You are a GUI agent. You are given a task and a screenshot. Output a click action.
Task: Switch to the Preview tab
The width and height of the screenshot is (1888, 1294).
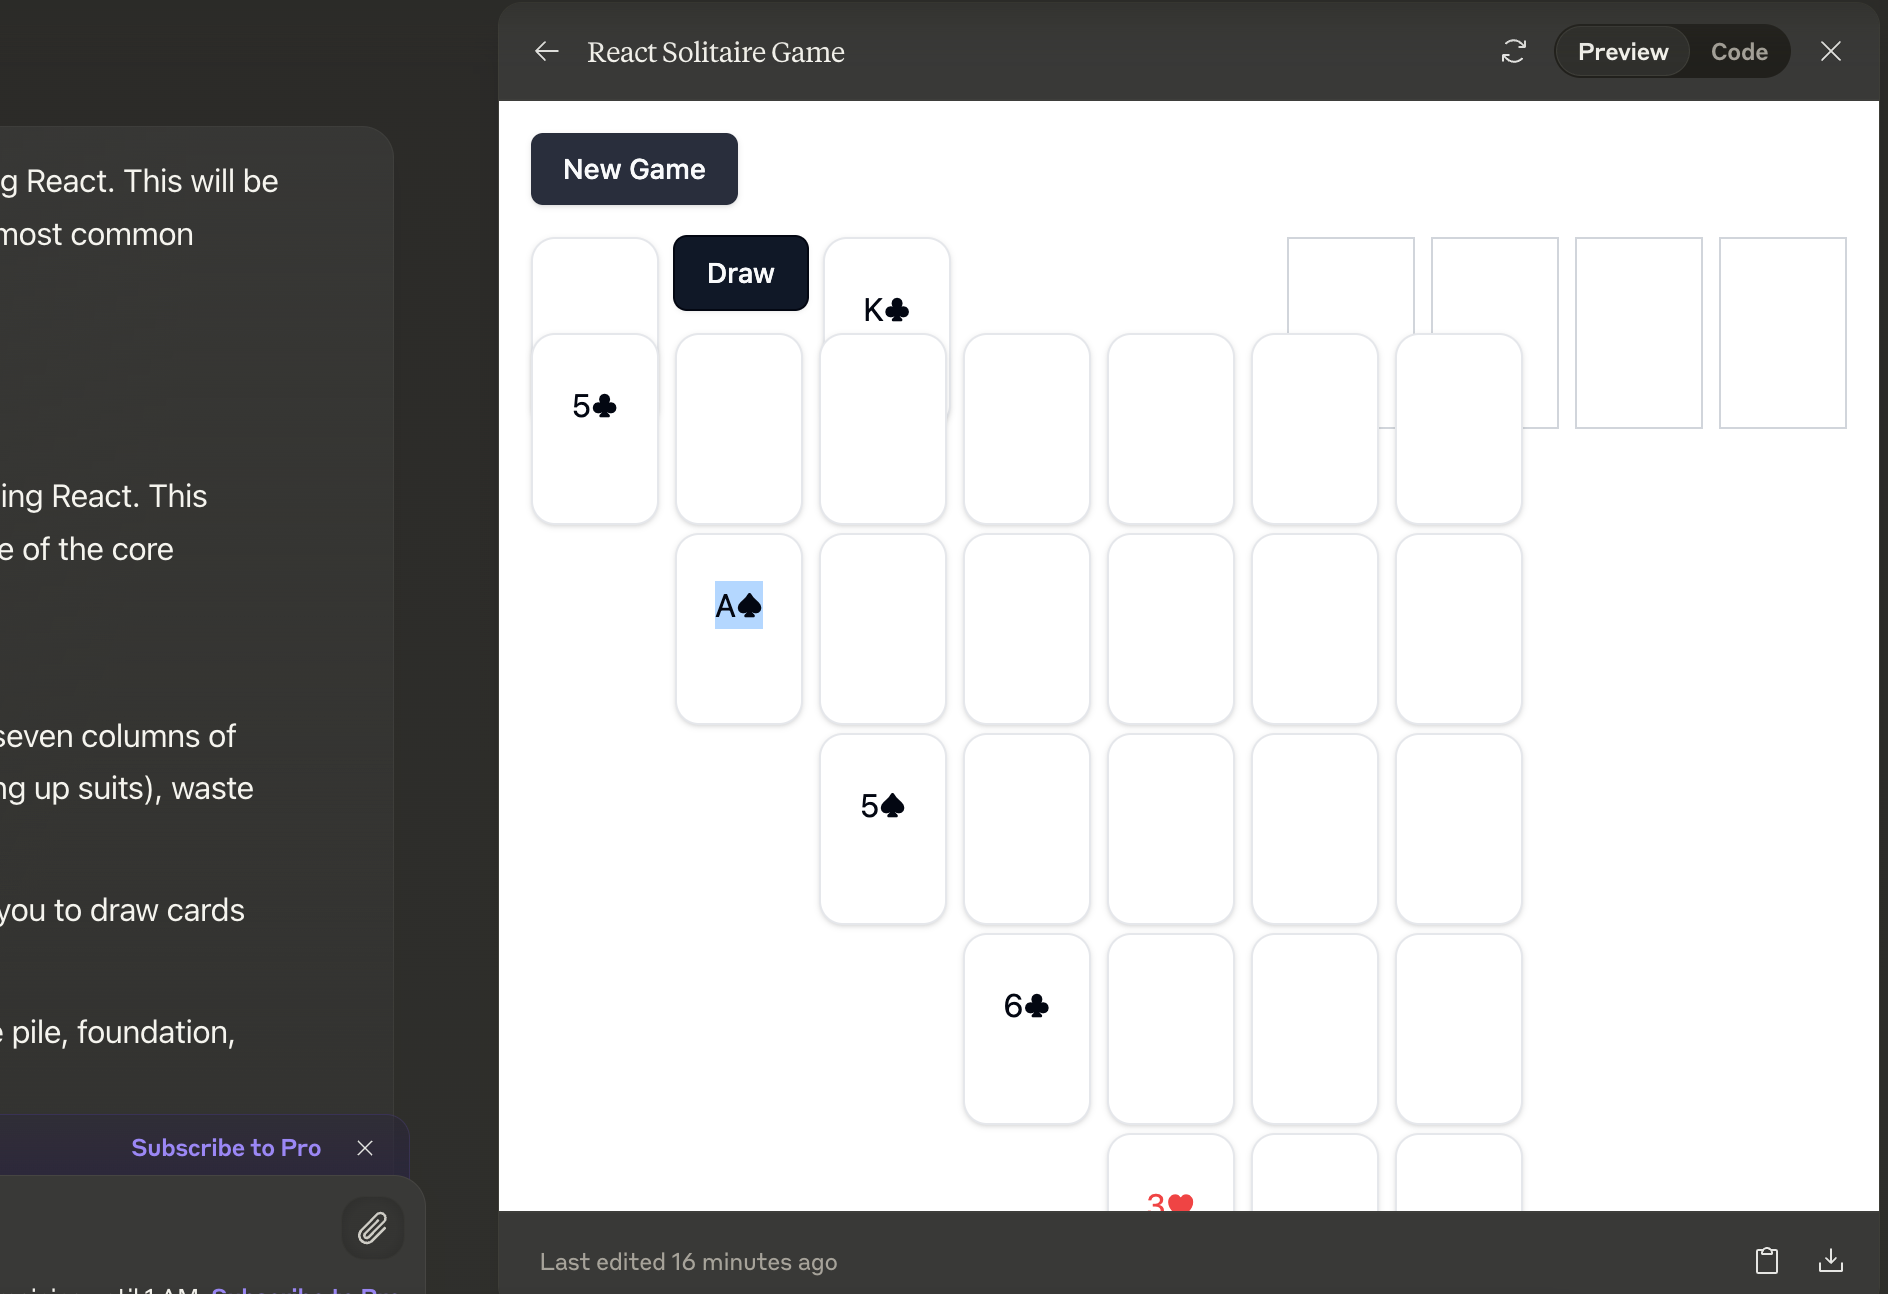(1622, 52)
